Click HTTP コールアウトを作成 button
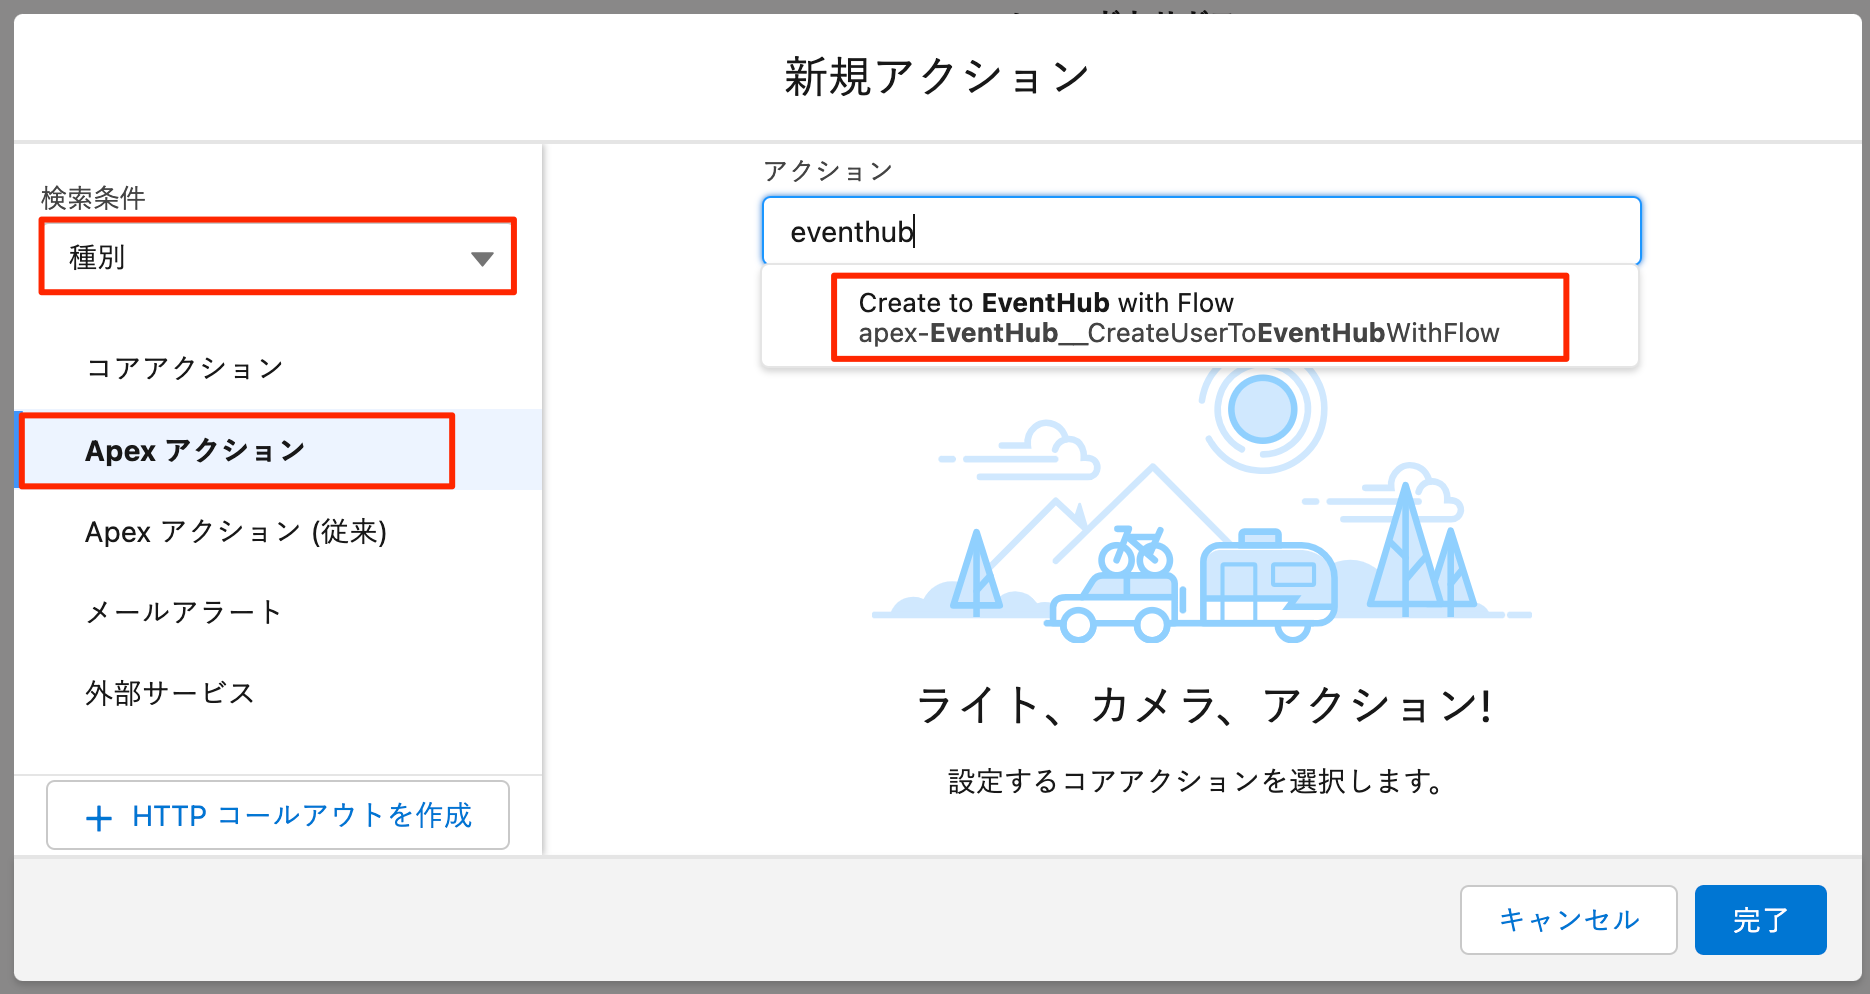1870x994 pixels. pyautogui.click(x=278, y=815)
